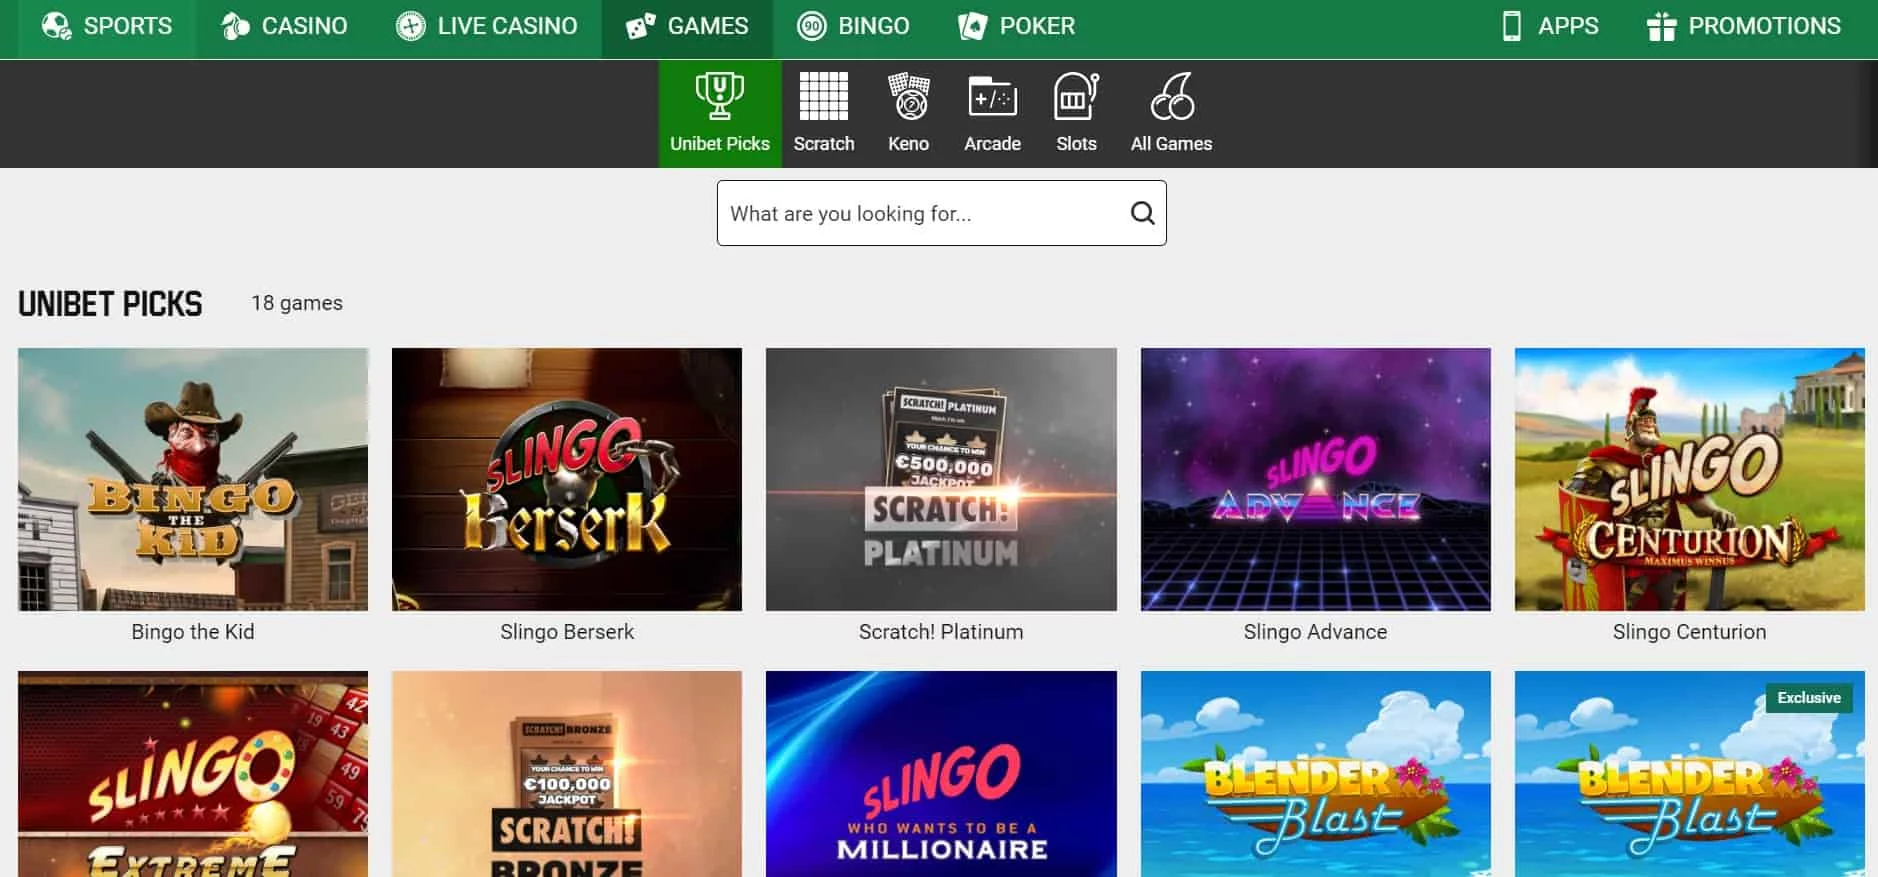Click the Games dice icon

(x=640, y=26)
